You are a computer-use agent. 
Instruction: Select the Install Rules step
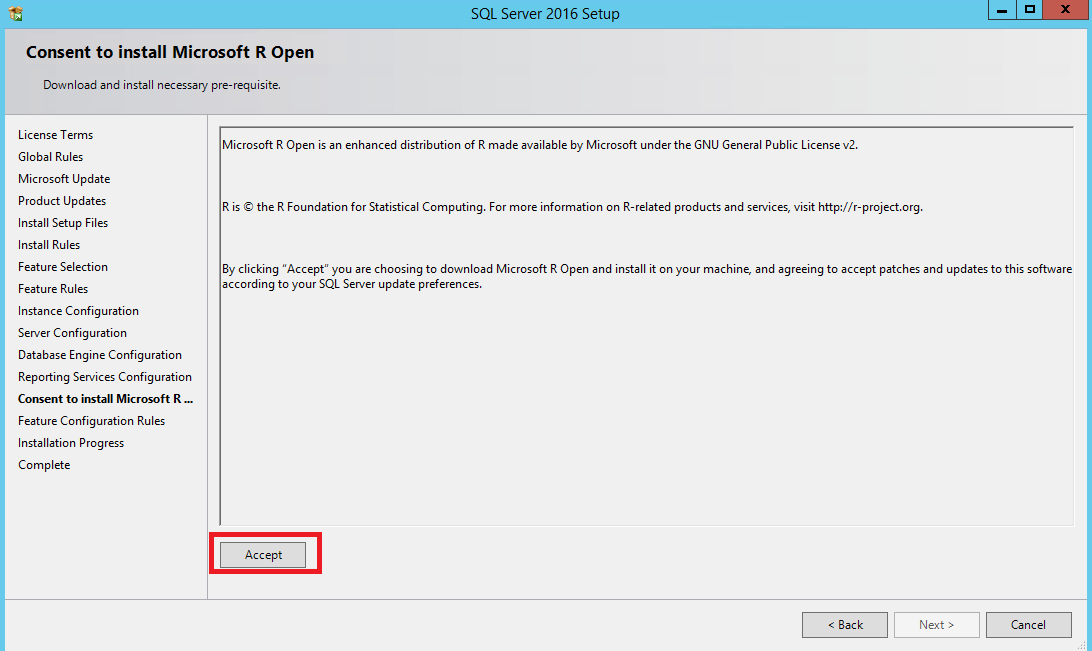pyautogui.click(x=49, y=244)
